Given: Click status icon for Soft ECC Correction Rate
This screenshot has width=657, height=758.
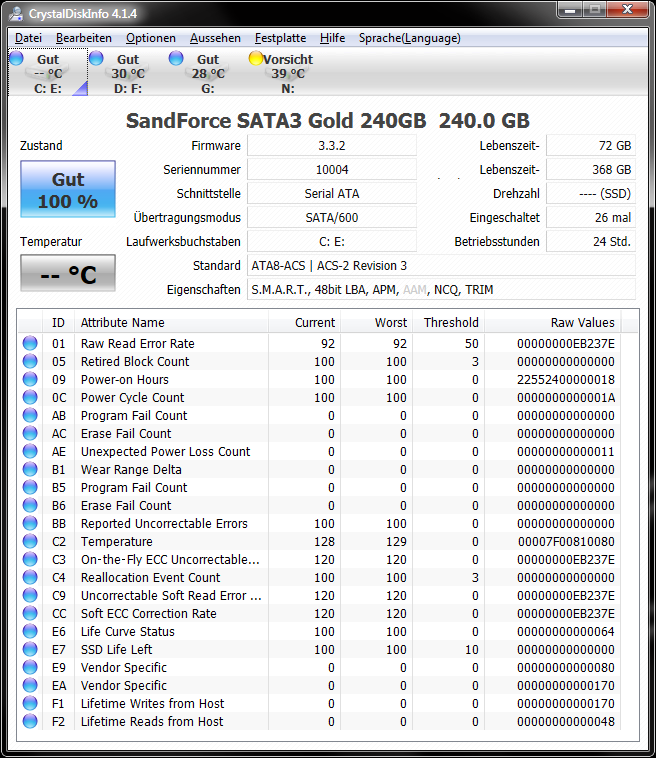Looking at the screenshot, I should [30, 613].
